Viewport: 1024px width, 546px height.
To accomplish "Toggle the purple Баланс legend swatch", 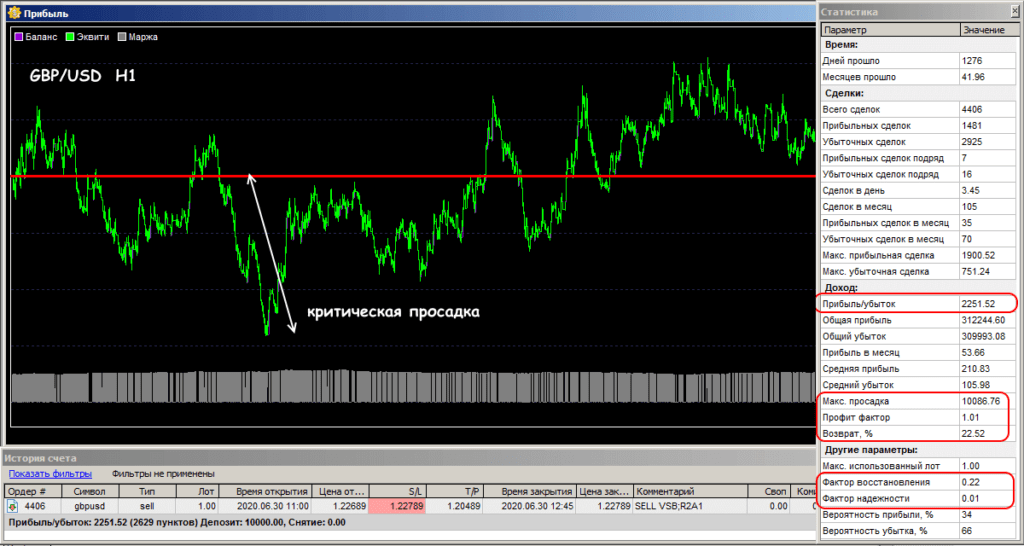I will pyautogui.click(x=19, y=37).
